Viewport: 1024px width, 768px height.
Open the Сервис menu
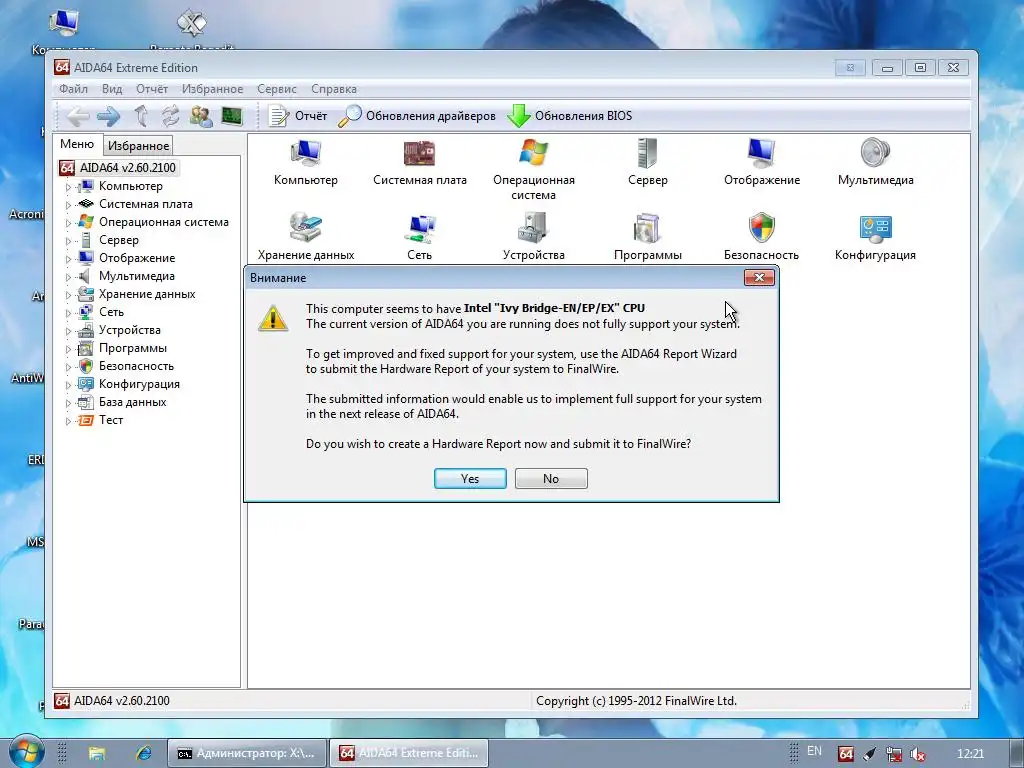[x=276, y=89]
